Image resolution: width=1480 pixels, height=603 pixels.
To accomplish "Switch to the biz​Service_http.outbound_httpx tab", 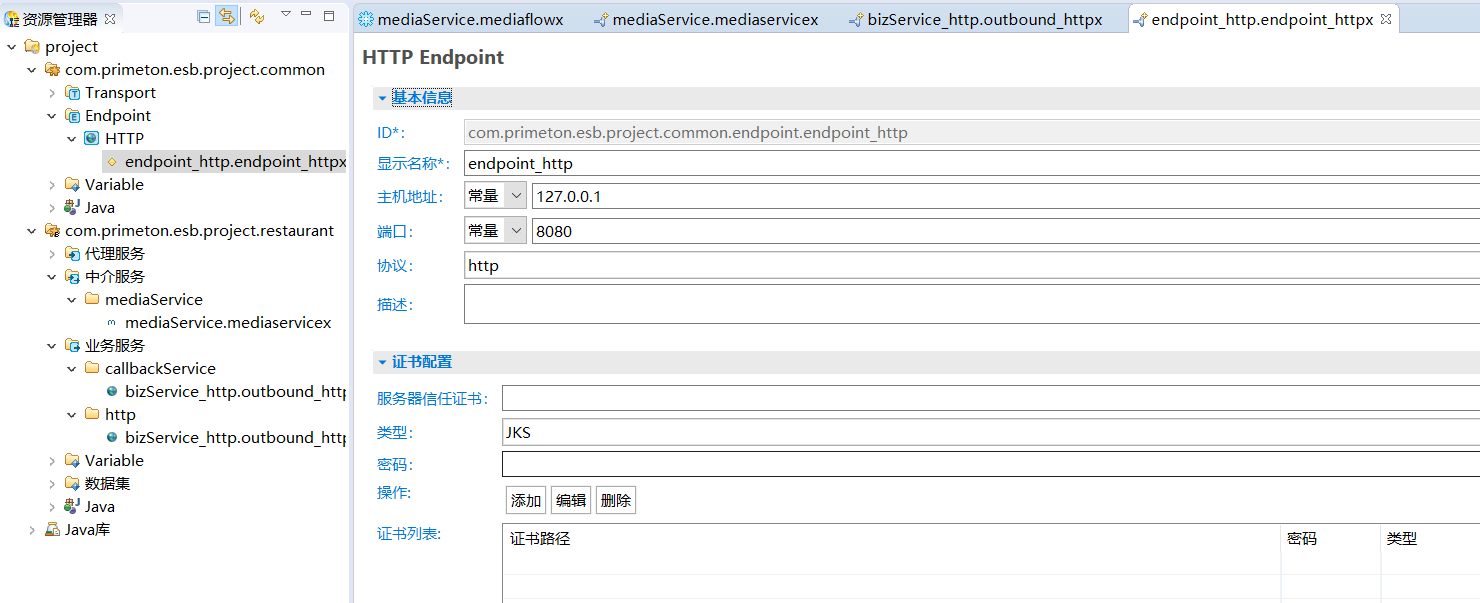I will pos(975,19).
